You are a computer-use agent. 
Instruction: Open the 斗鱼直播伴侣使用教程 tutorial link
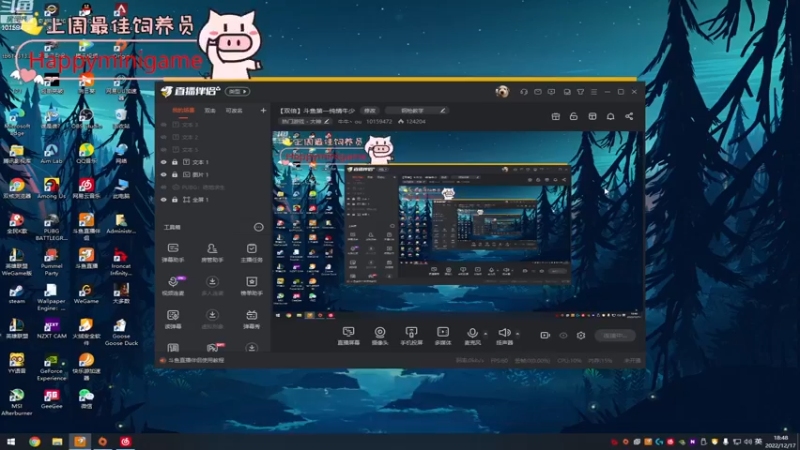[196, 360]
